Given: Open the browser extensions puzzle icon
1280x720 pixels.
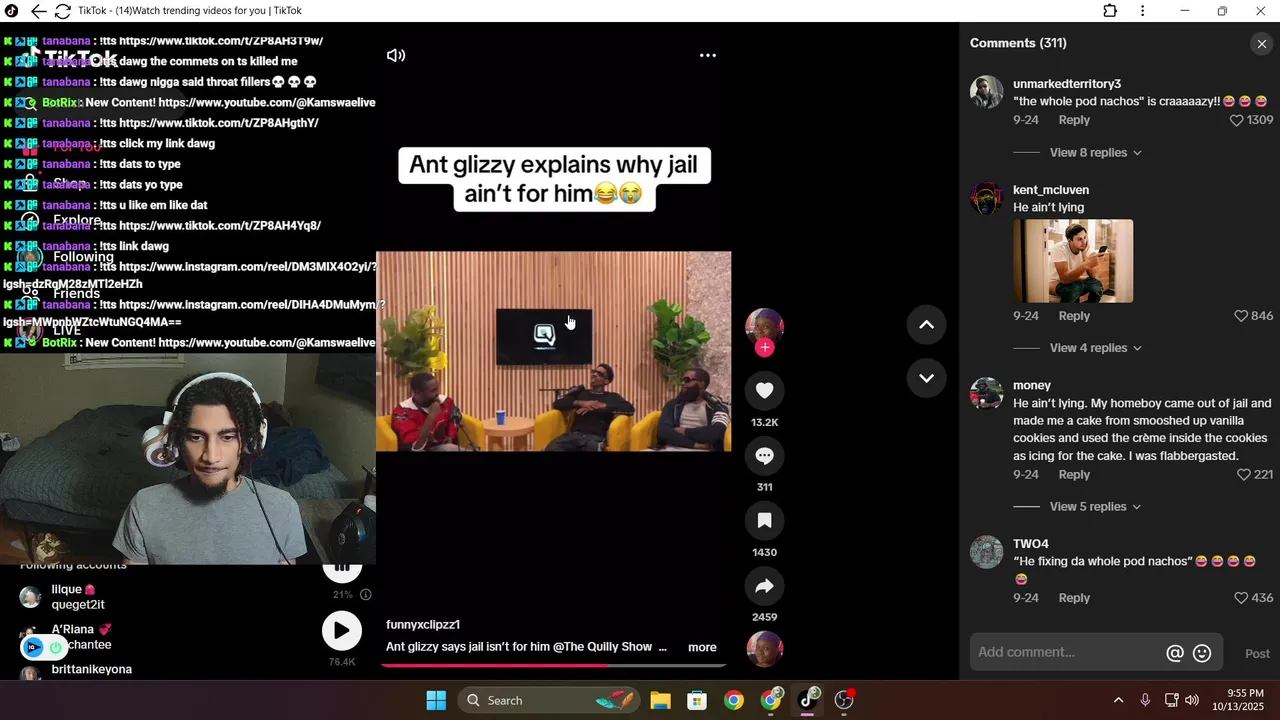Looking at the screenshot, I should pos(1110,11).
